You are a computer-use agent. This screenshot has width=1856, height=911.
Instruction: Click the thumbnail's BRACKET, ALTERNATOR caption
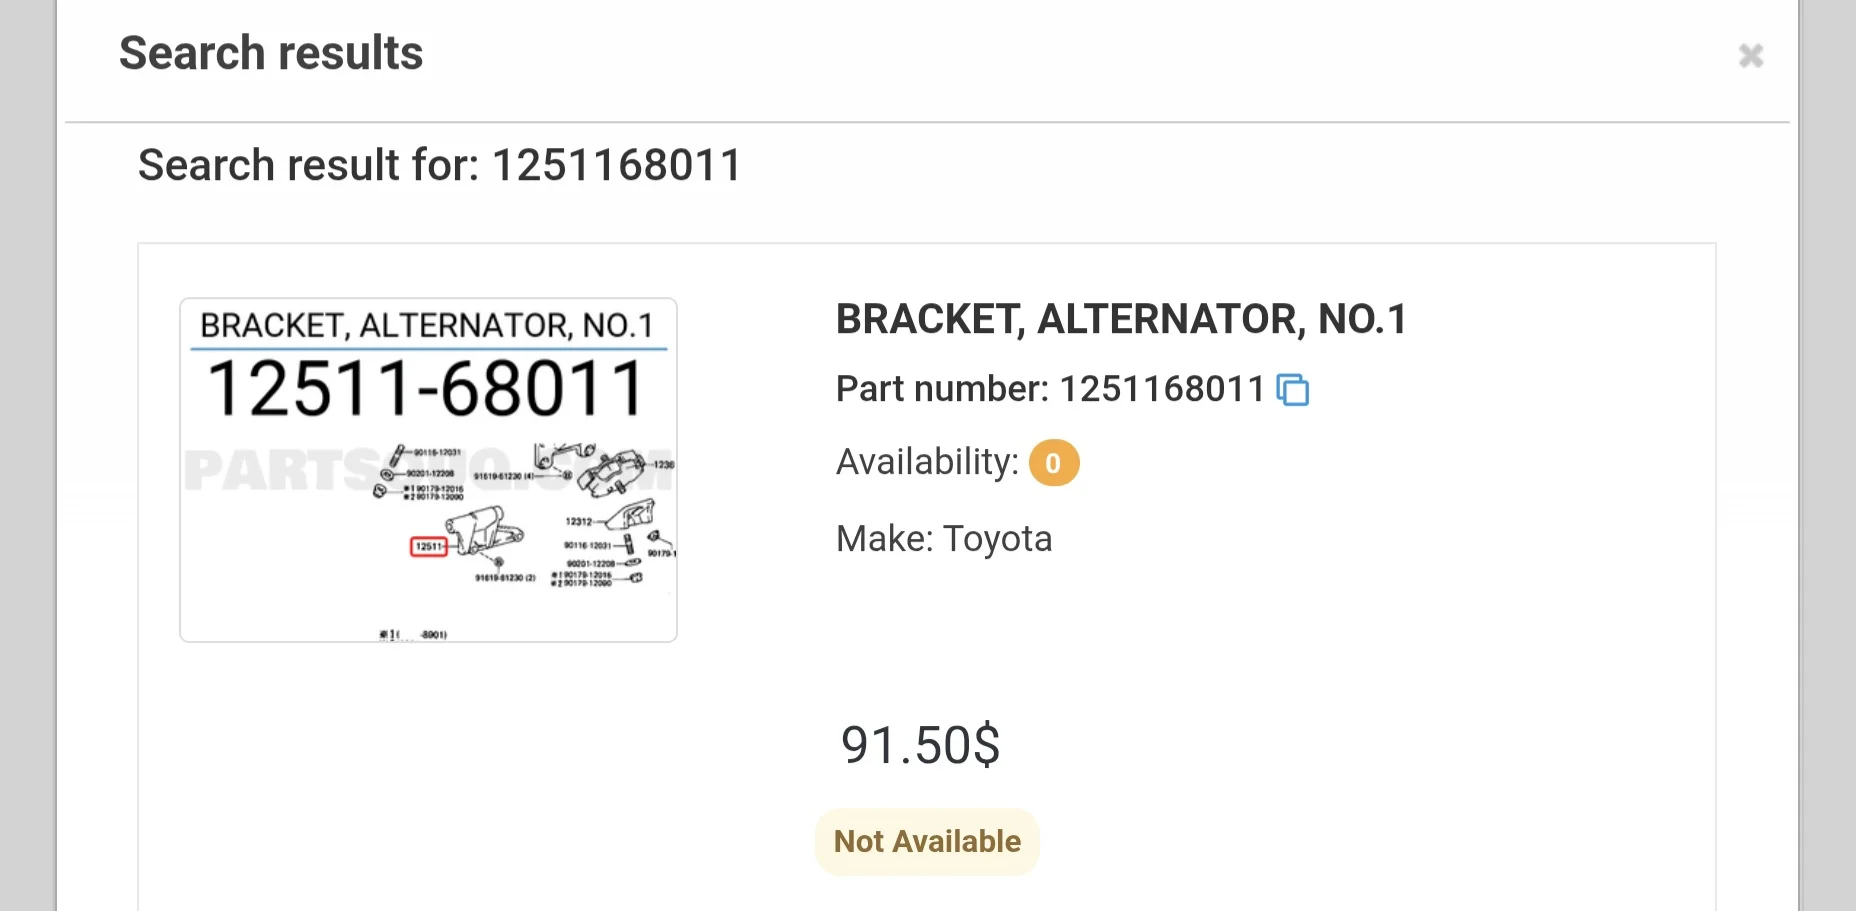[427, 326]
